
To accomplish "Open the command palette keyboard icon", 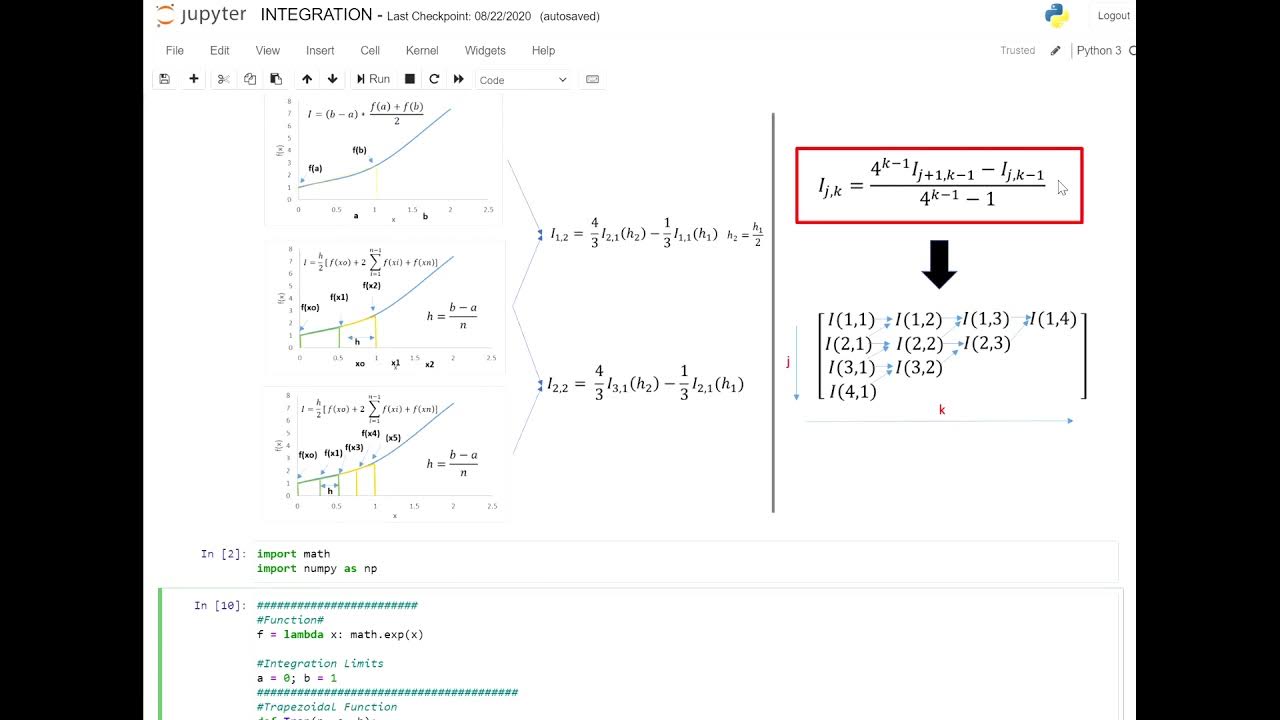I will (592, 79).
